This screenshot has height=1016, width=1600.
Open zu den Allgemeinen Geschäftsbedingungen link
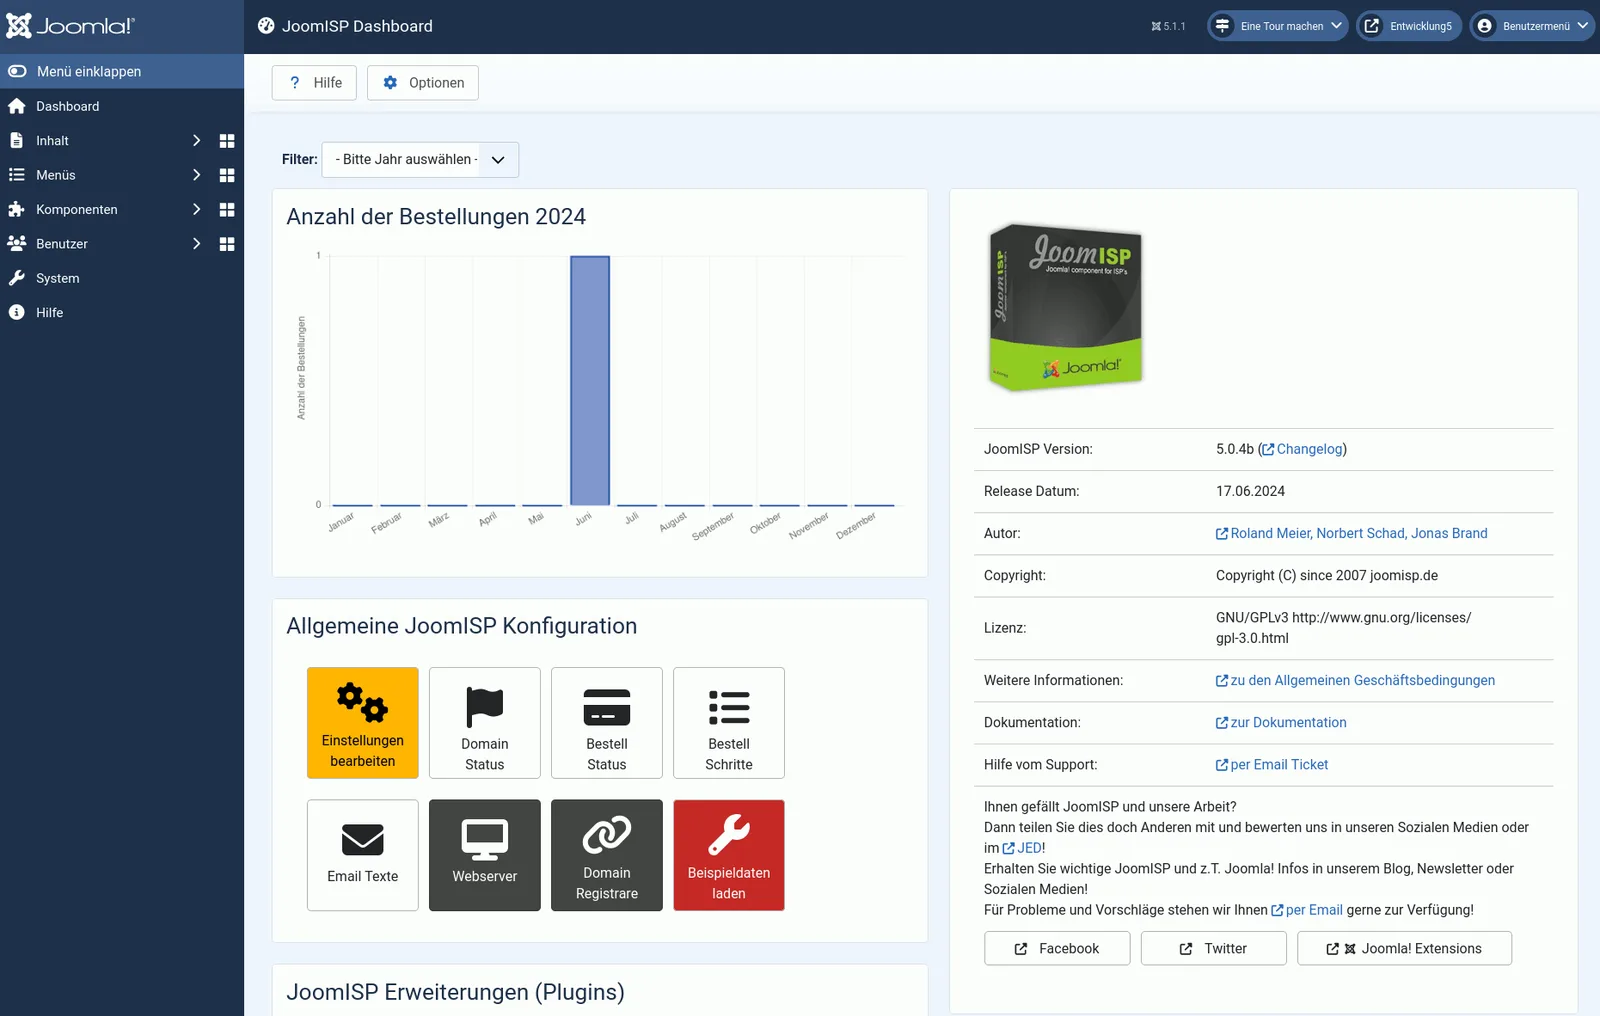point(1356,680)
